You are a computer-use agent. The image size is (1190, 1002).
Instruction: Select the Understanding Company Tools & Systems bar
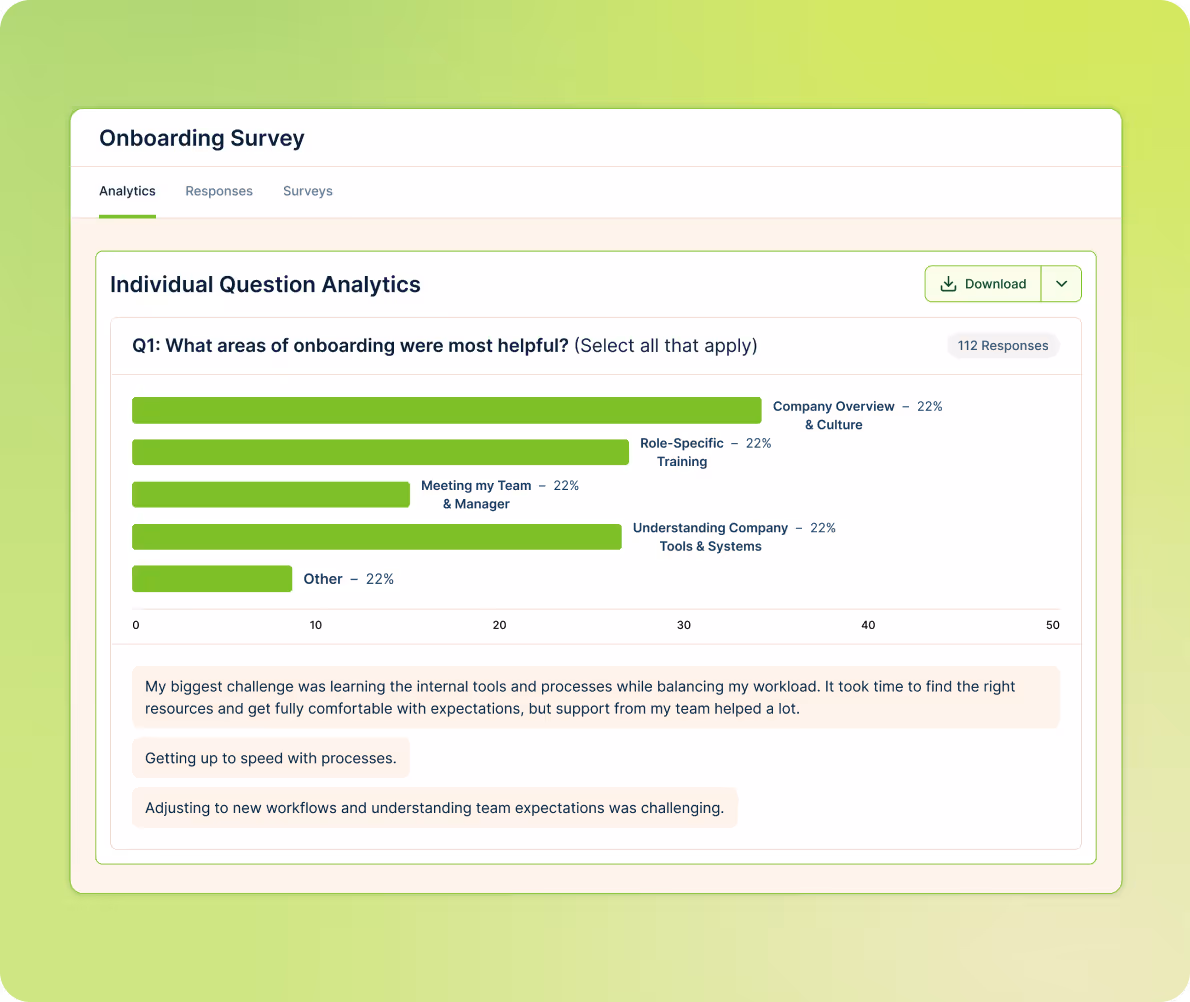pyautogui.click(x=376, y=537)
